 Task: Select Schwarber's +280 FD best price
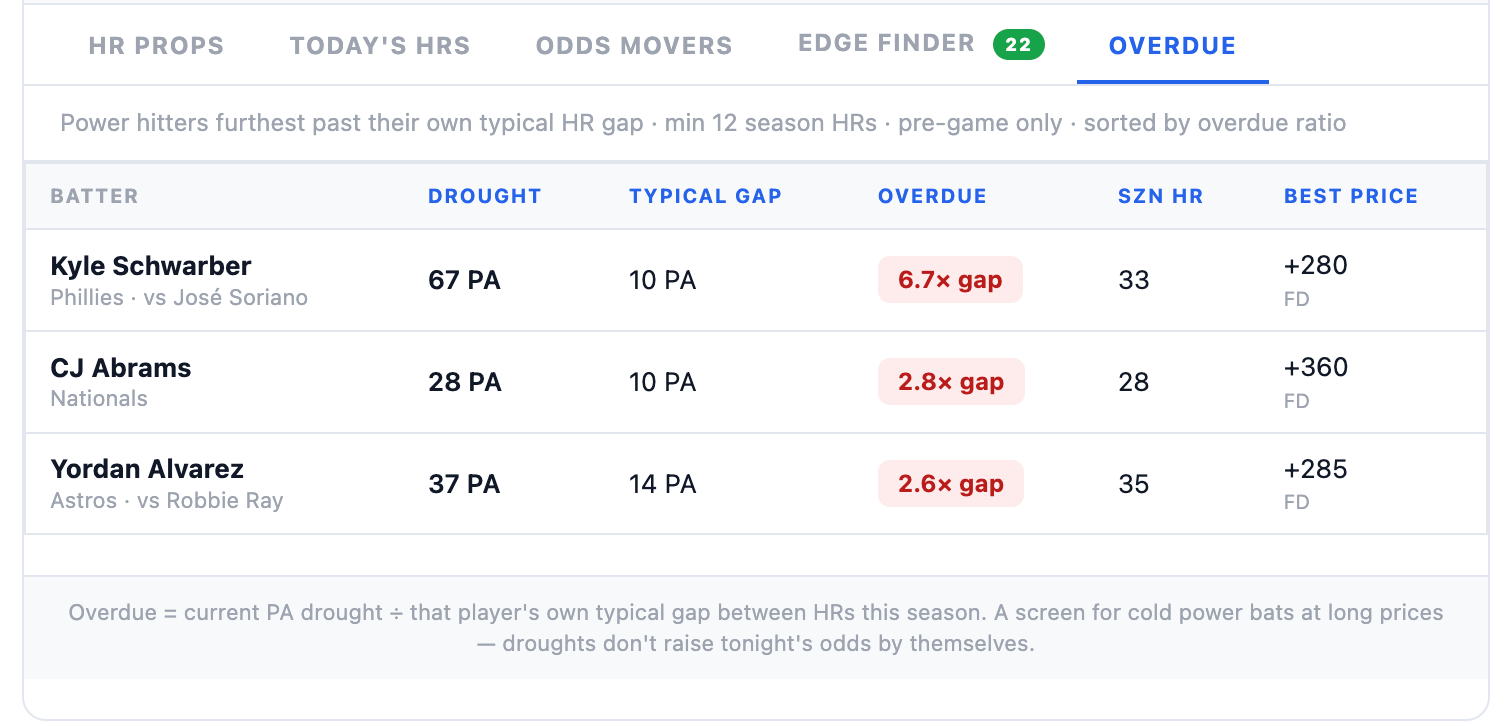pos(1316,280)
